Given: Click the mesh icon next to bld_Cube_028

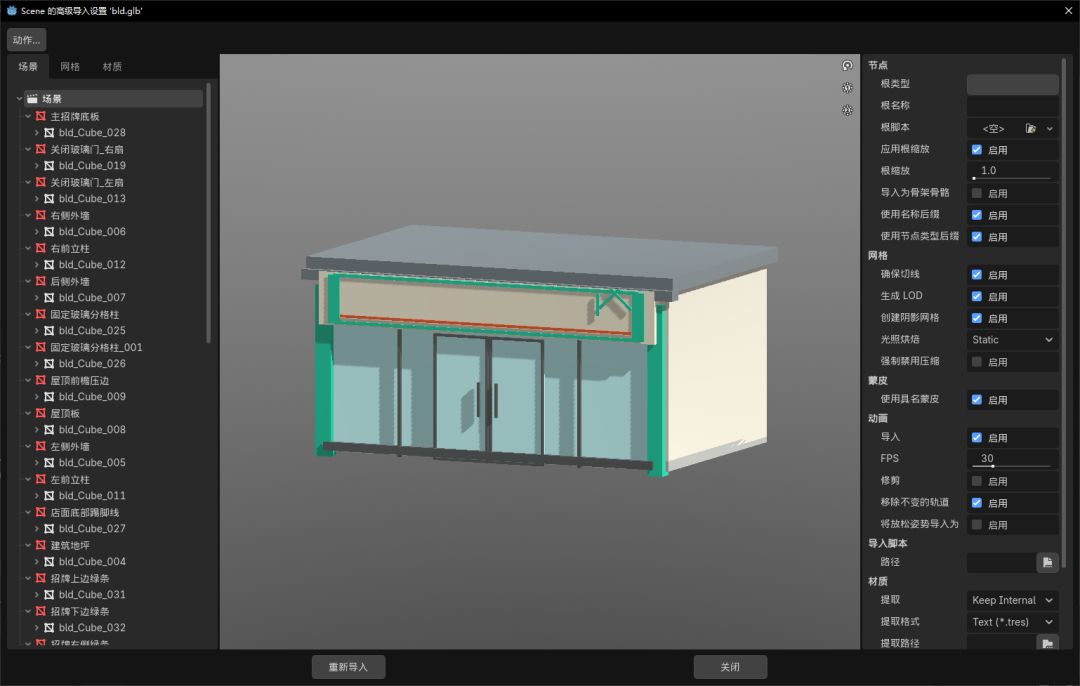Looking at the screenshot, I should (x=50, y=132).
